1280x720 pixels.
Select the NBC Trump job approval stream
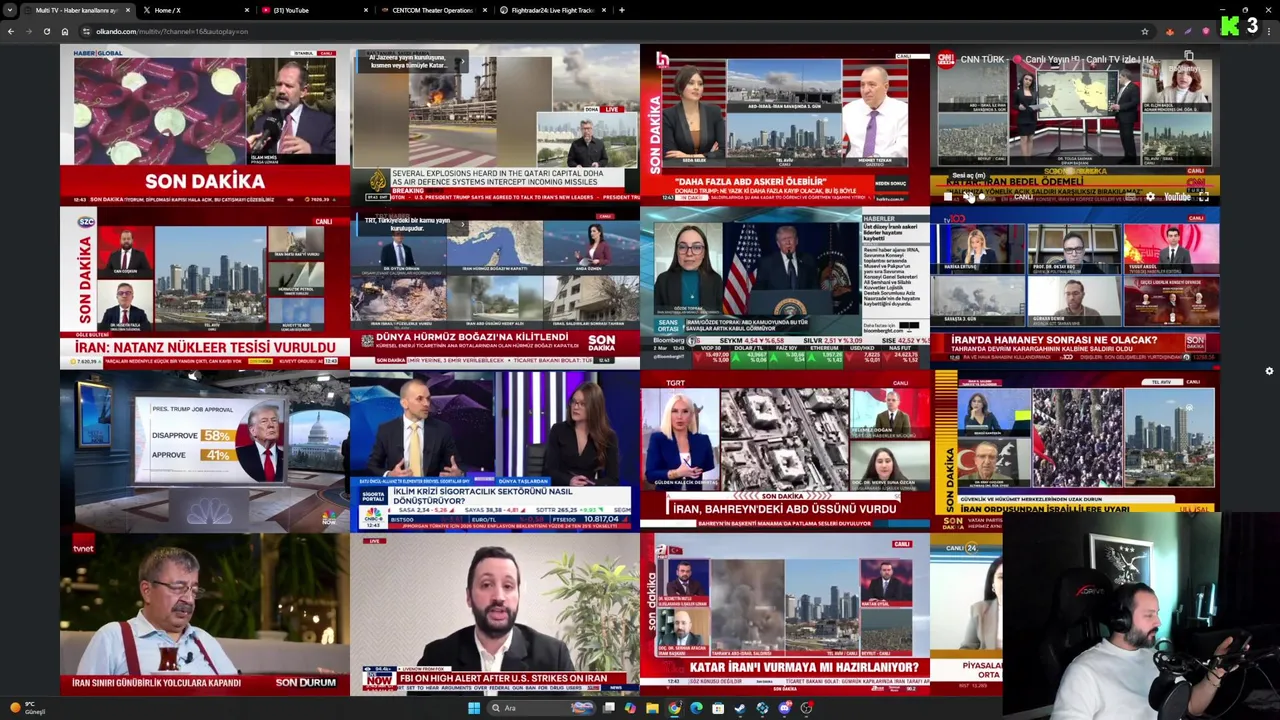point(205,452)
